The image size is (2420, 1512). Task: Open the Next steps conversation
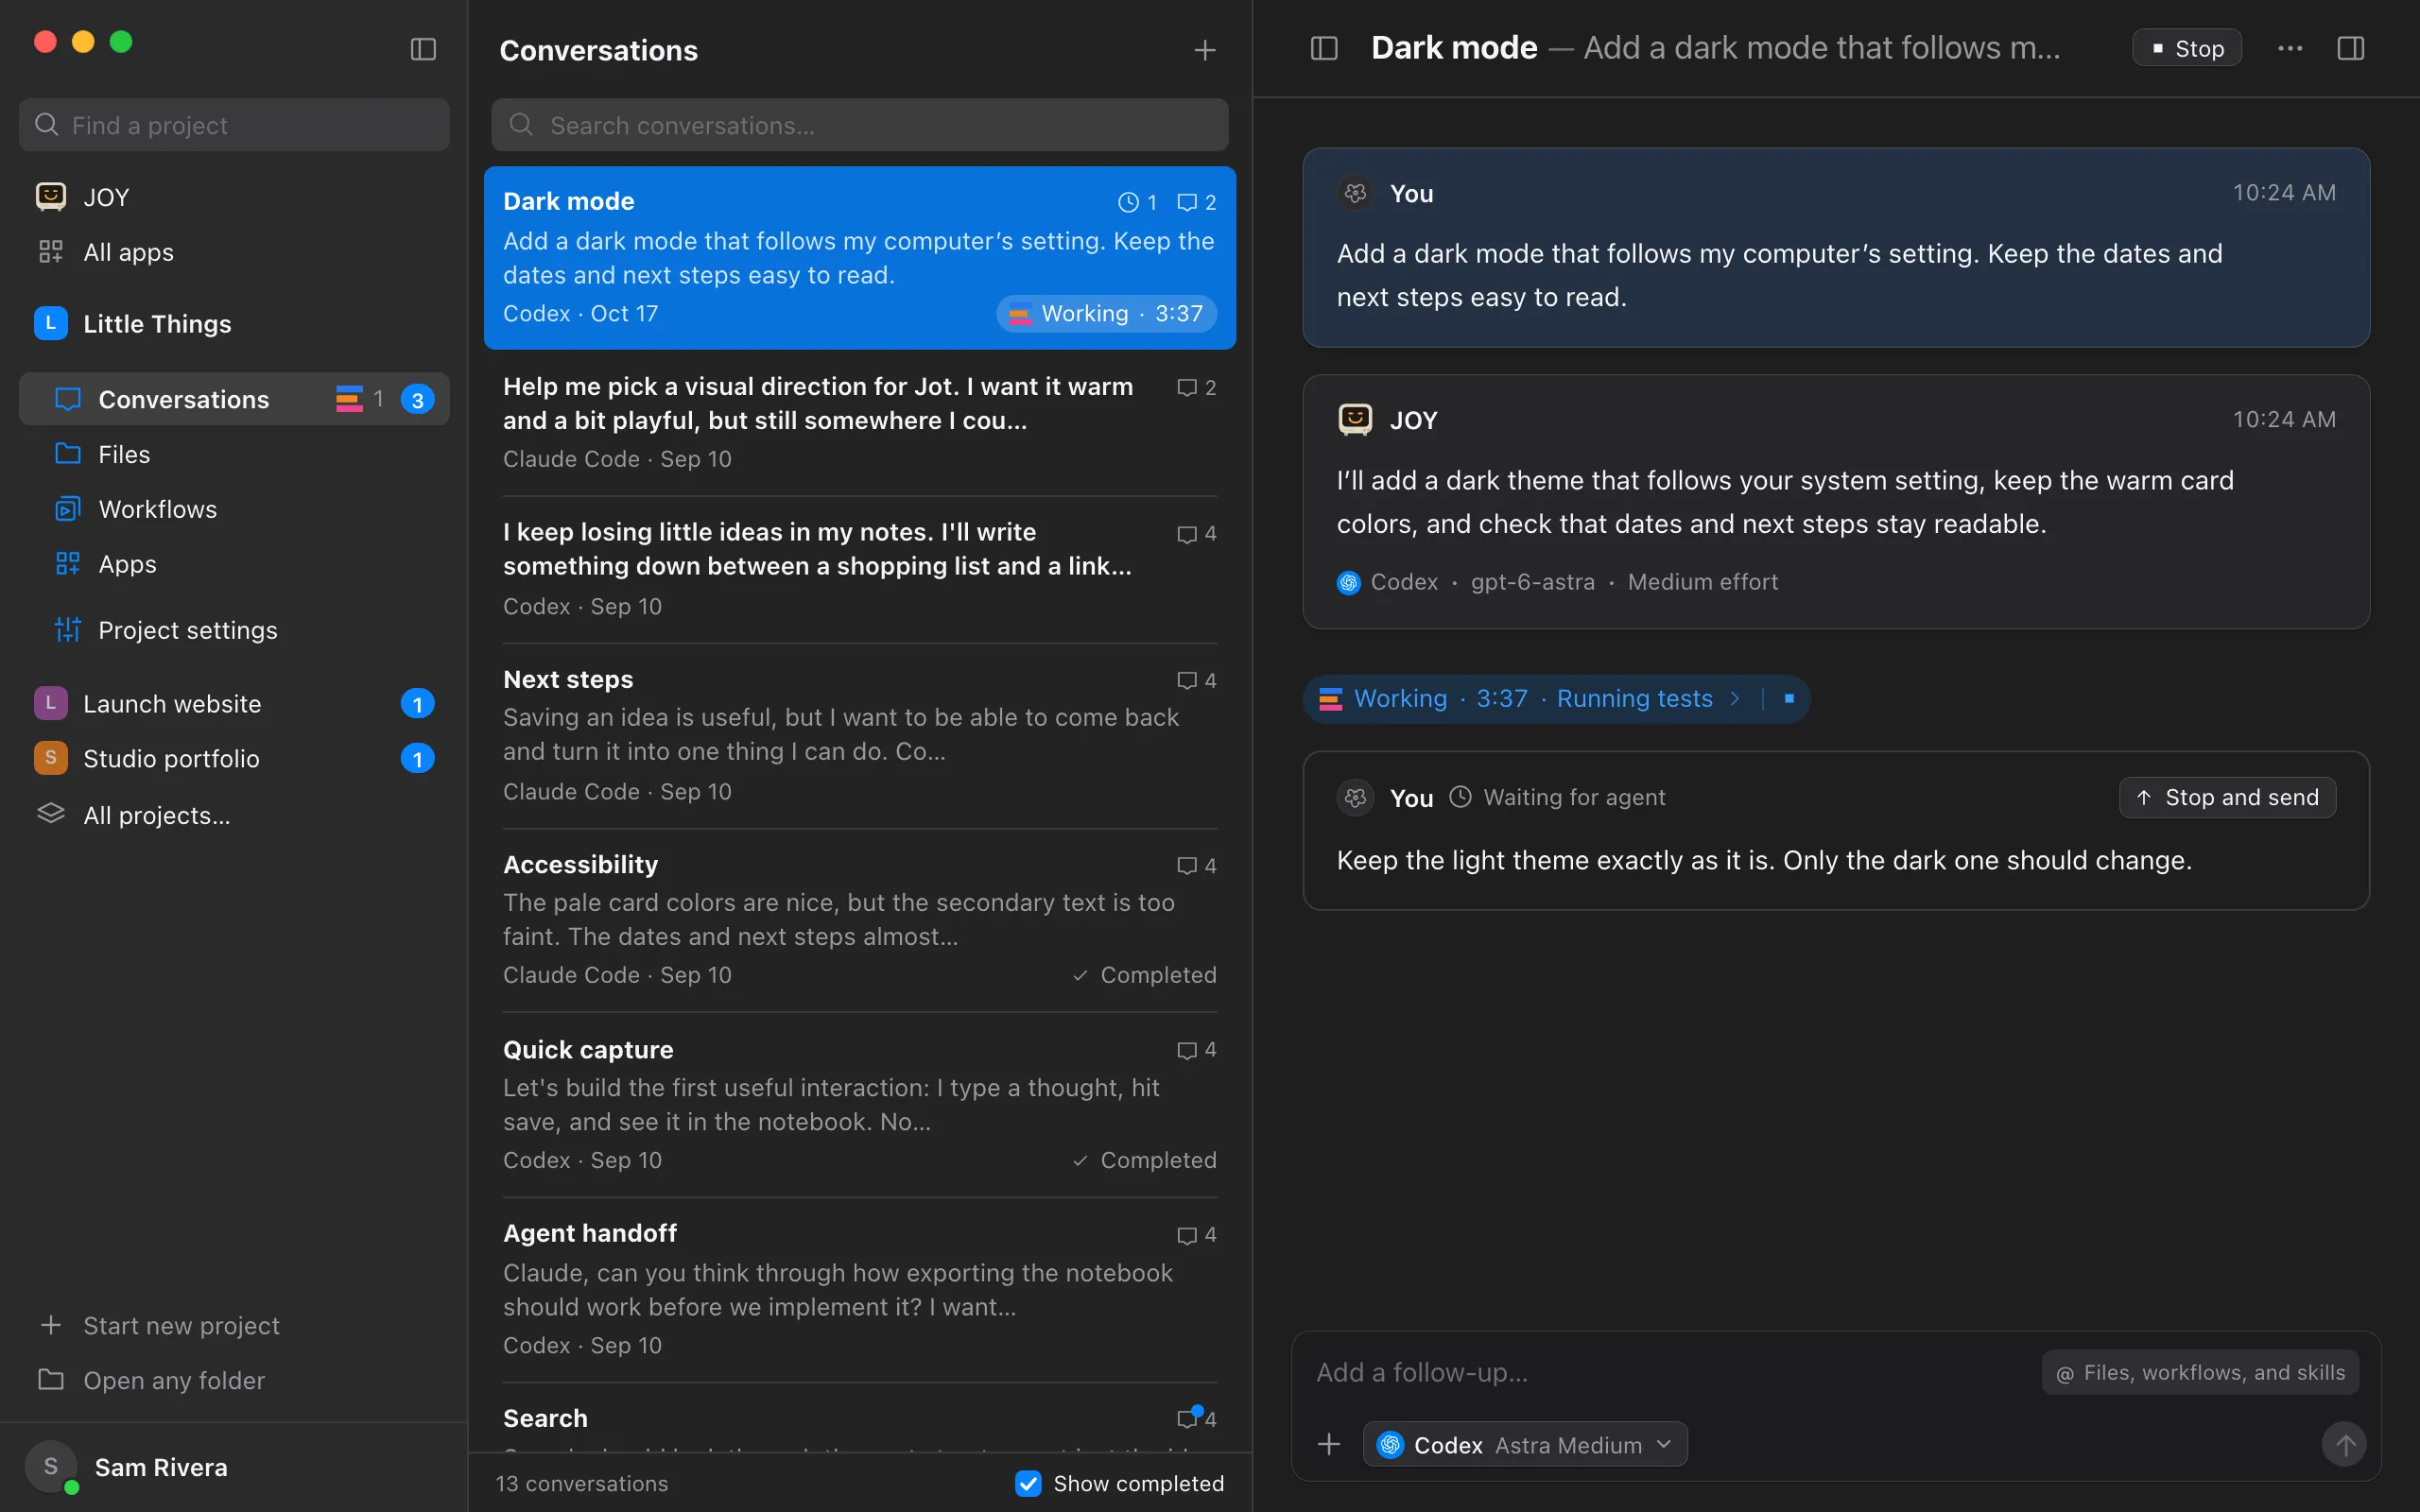click(x=860, y=735)
